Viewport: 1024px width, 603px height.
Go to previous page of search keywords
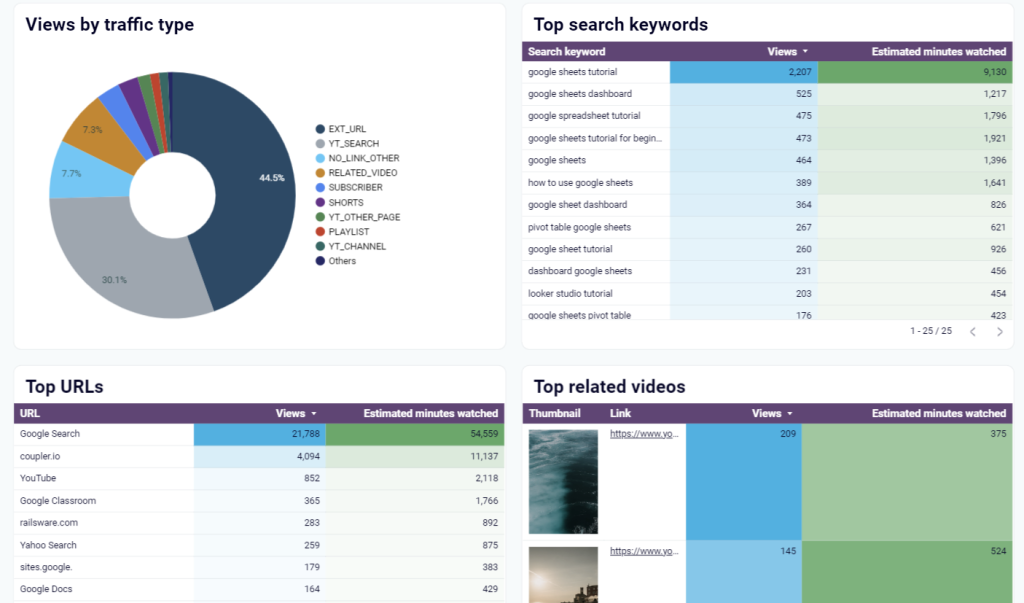(973, 331)
